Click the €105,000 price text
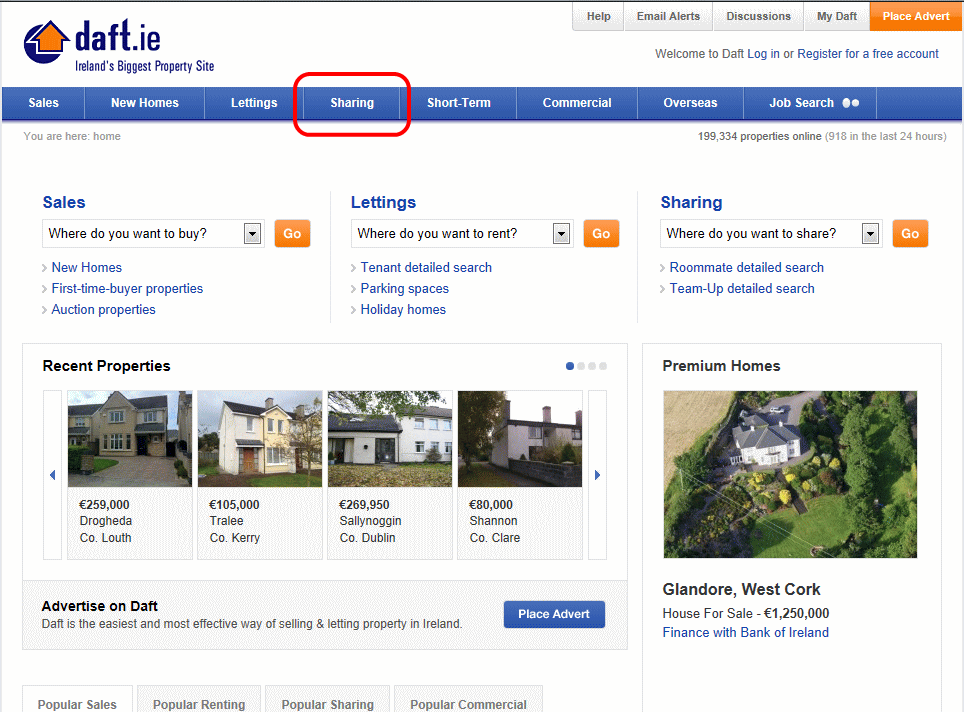Image resolution: width=964 pixels, height=712 pixels. (x=234, y=505)
